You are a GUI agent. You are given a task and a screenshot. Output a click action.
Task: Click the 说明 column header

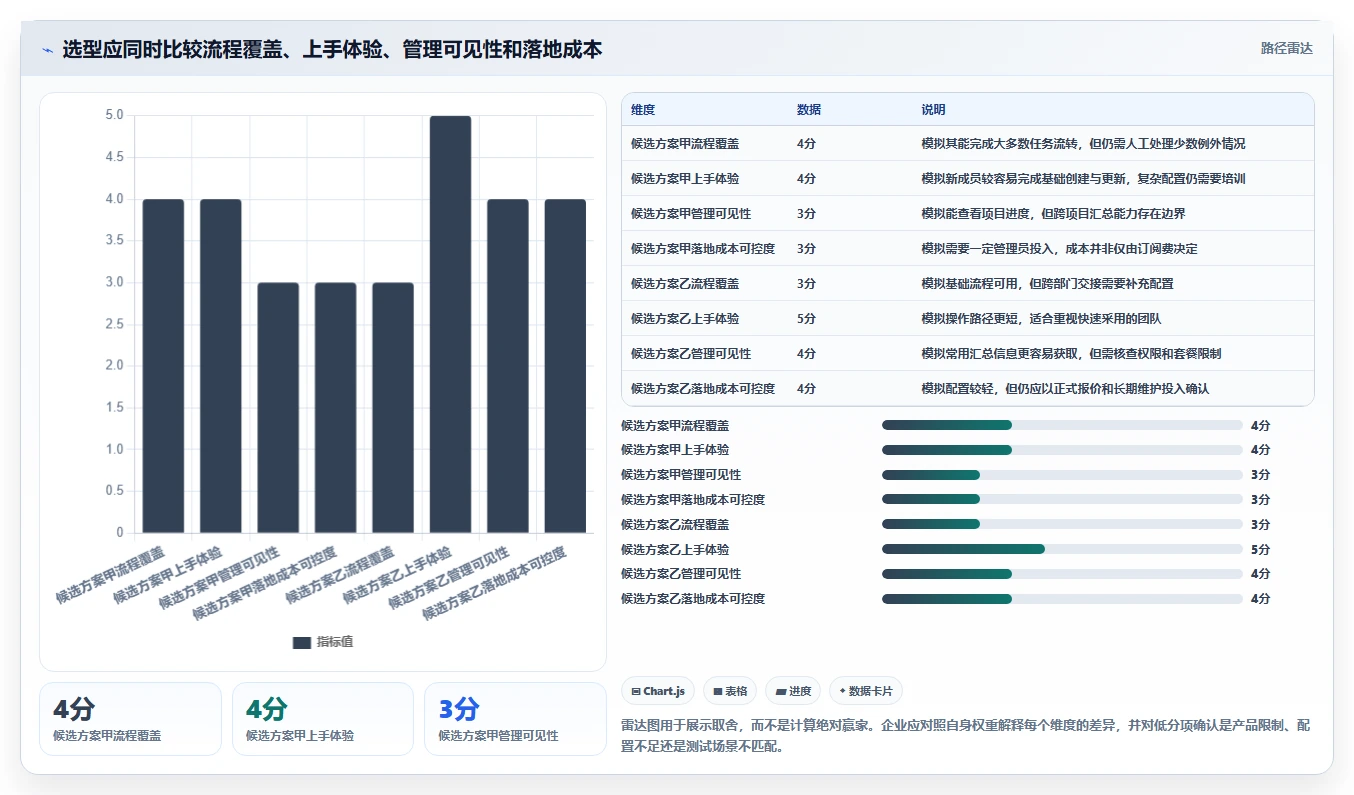933,110
